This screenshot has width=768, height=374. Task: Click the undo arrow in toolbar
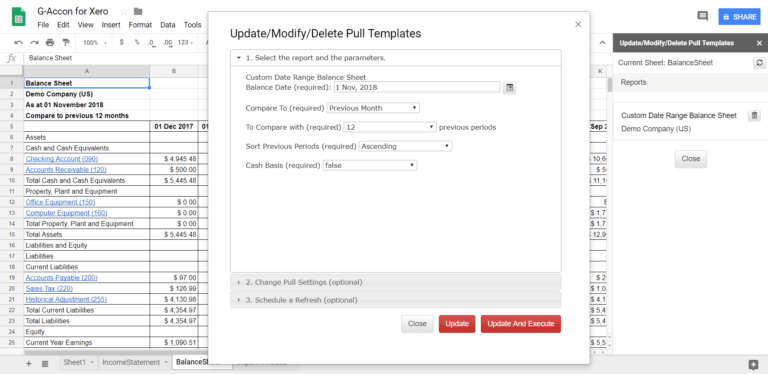pyautogui.click(x=19, y=43)
